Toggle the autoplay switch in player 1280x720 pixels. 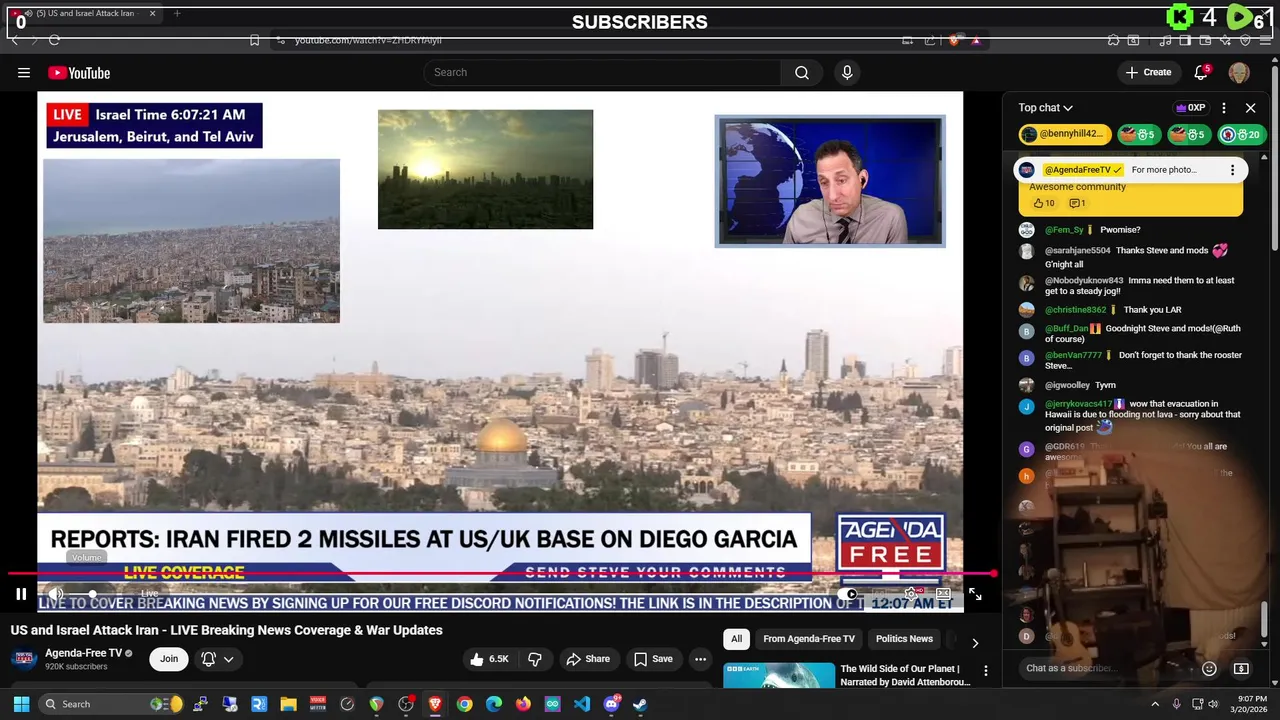point(850,594)
